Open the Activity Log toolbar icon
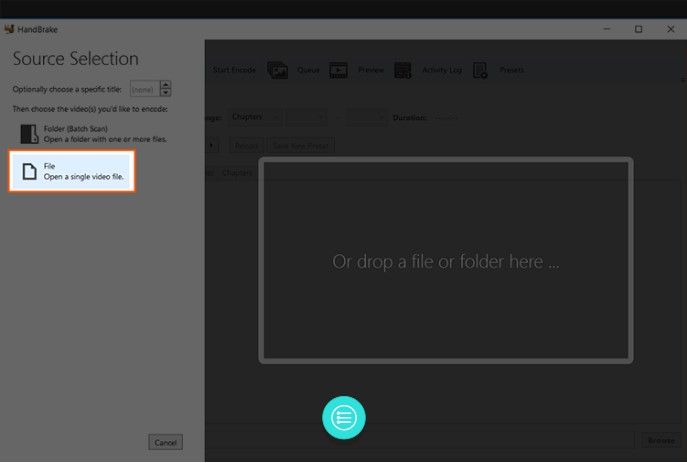 402,70
